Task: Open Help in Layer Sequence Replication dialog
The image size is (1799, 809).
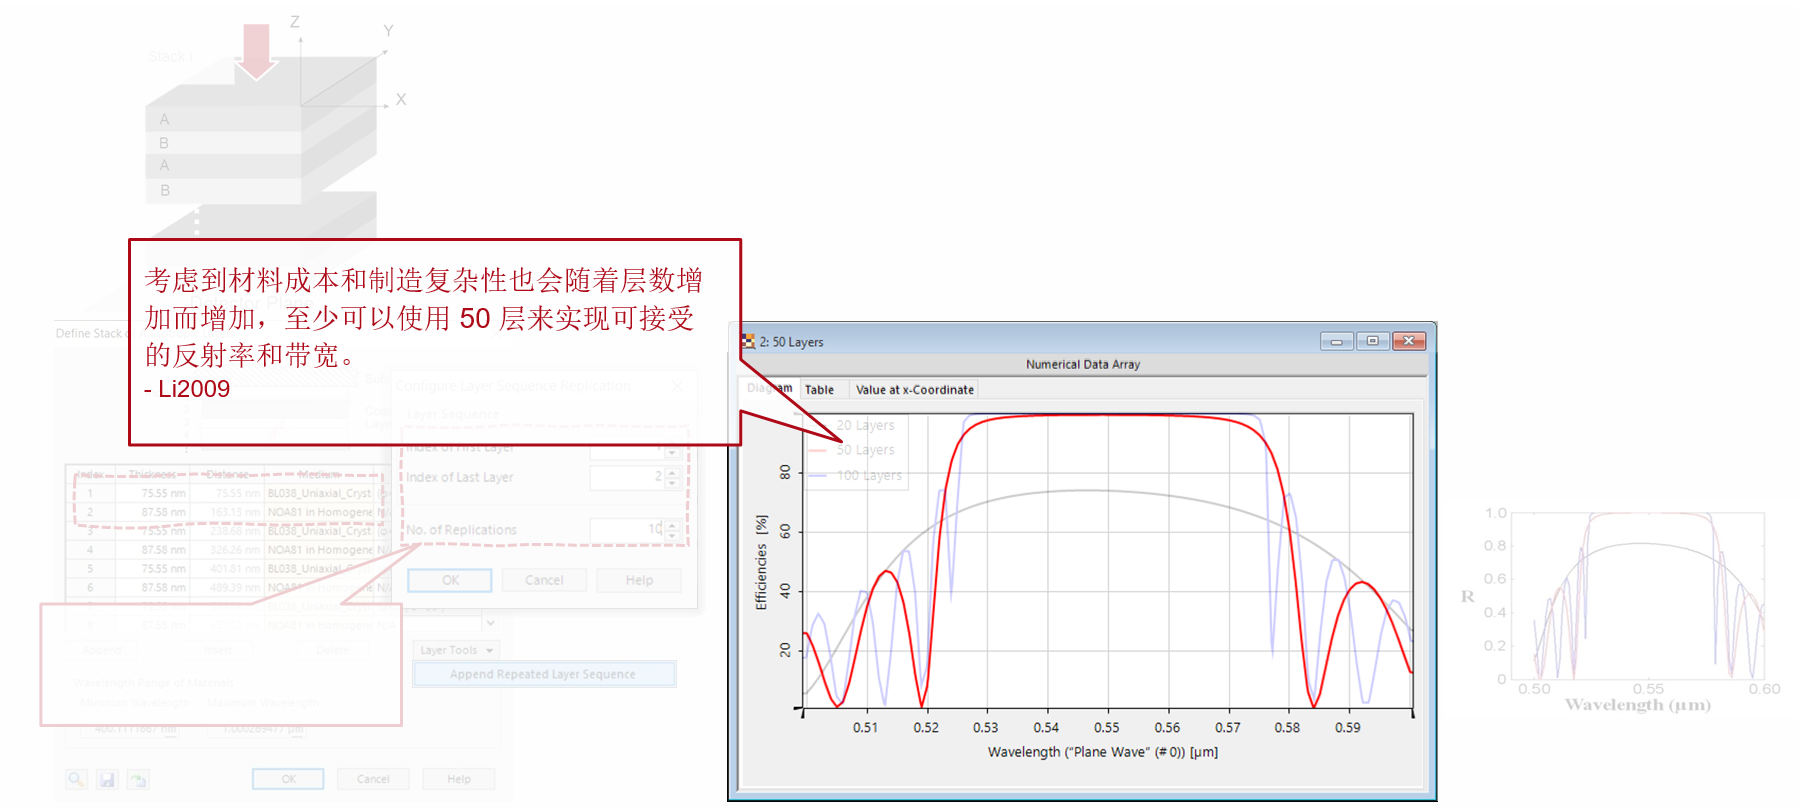Action: click(639, 580)
